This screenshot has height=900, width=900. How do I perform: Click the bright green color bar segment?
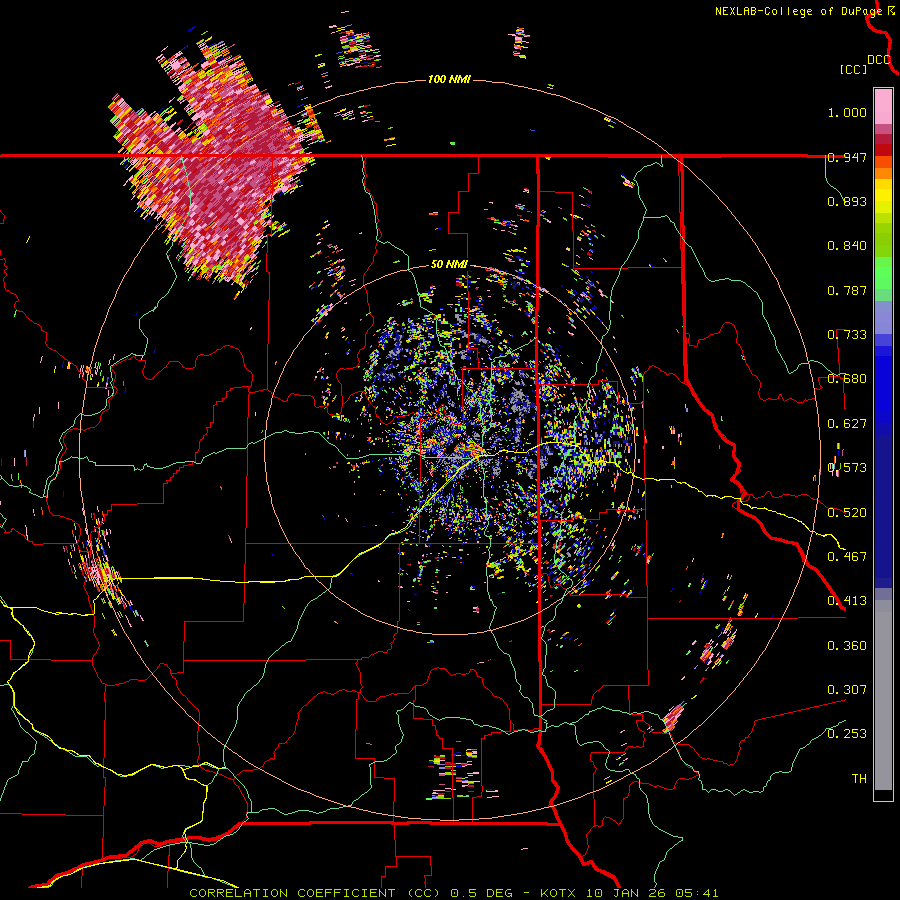(883, 273)
